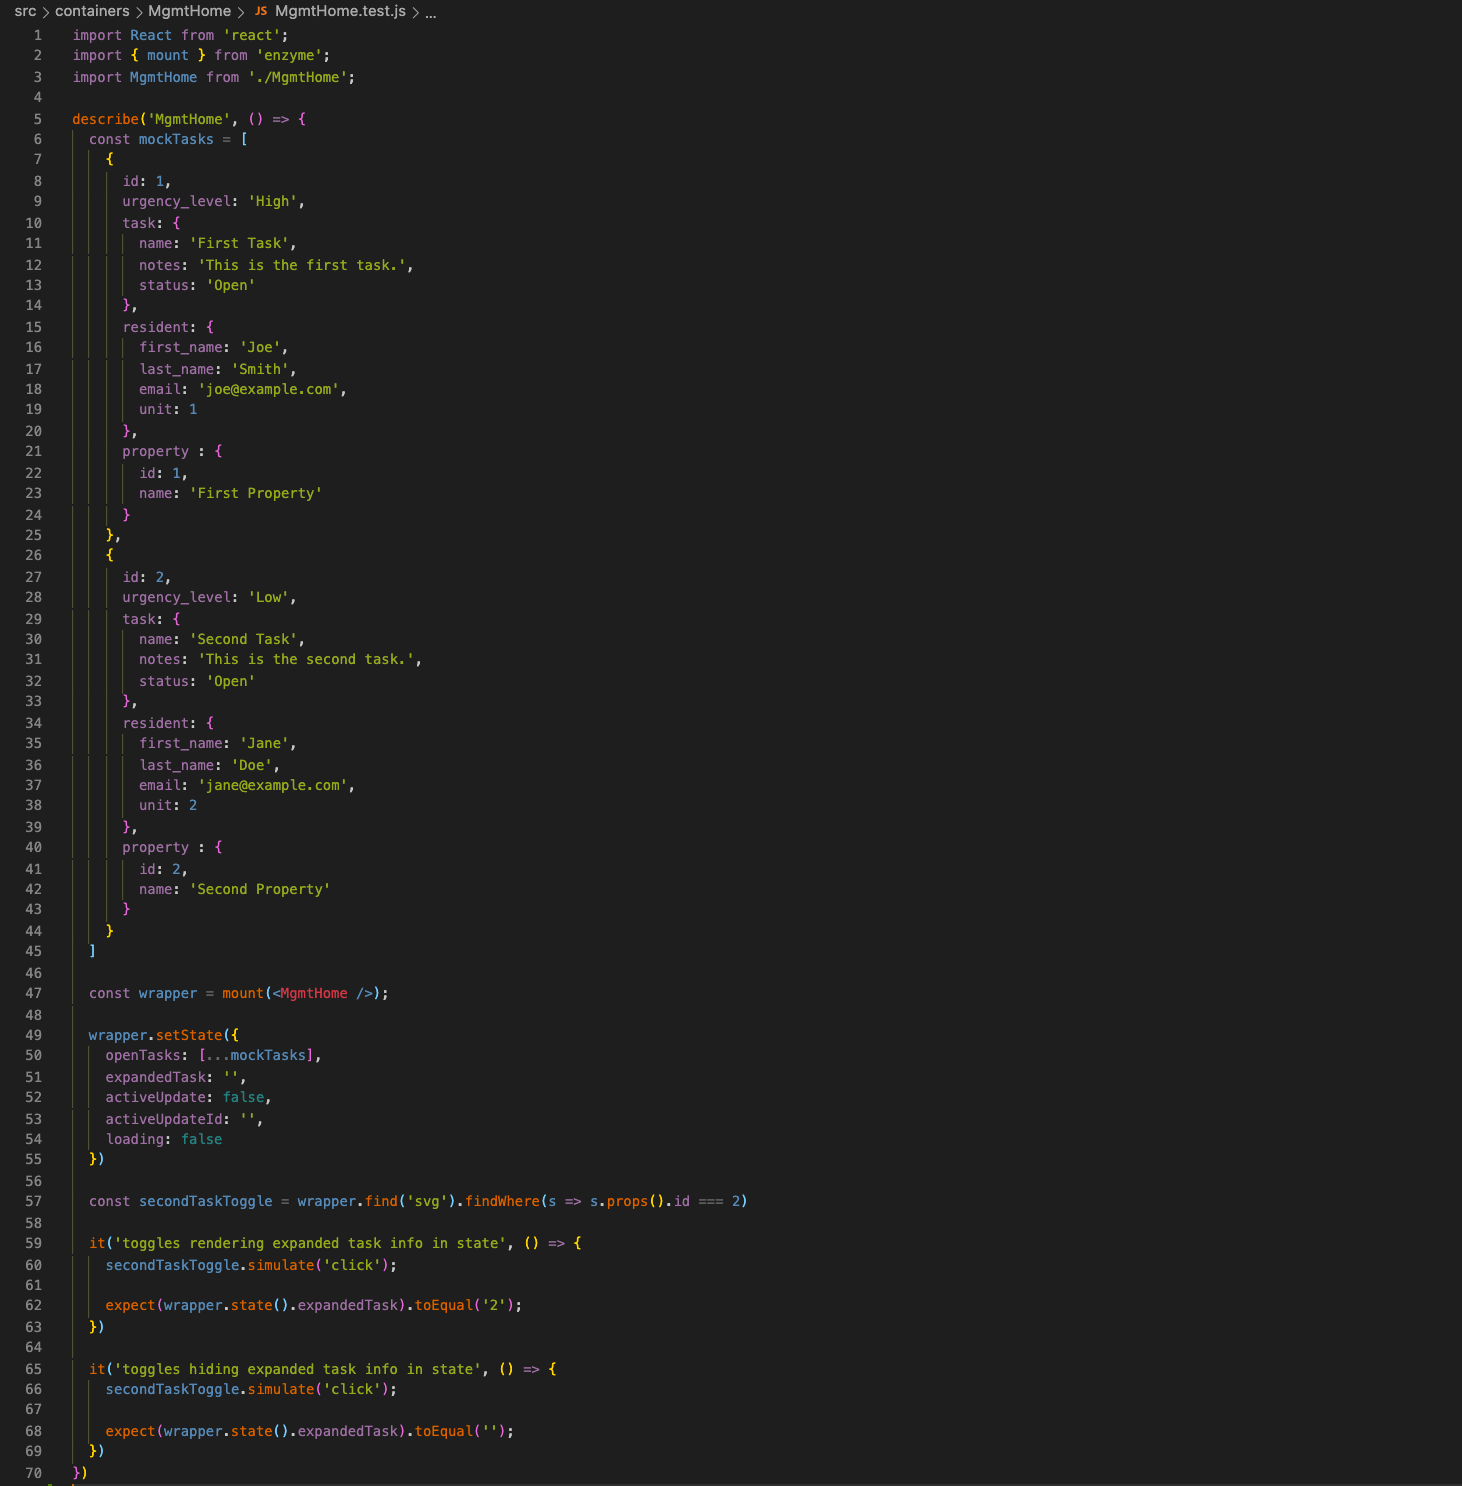Viewport: 1462px width, 1486px height.
Task: Click line number 5 beside the describe block
Action: coord(37,118)
